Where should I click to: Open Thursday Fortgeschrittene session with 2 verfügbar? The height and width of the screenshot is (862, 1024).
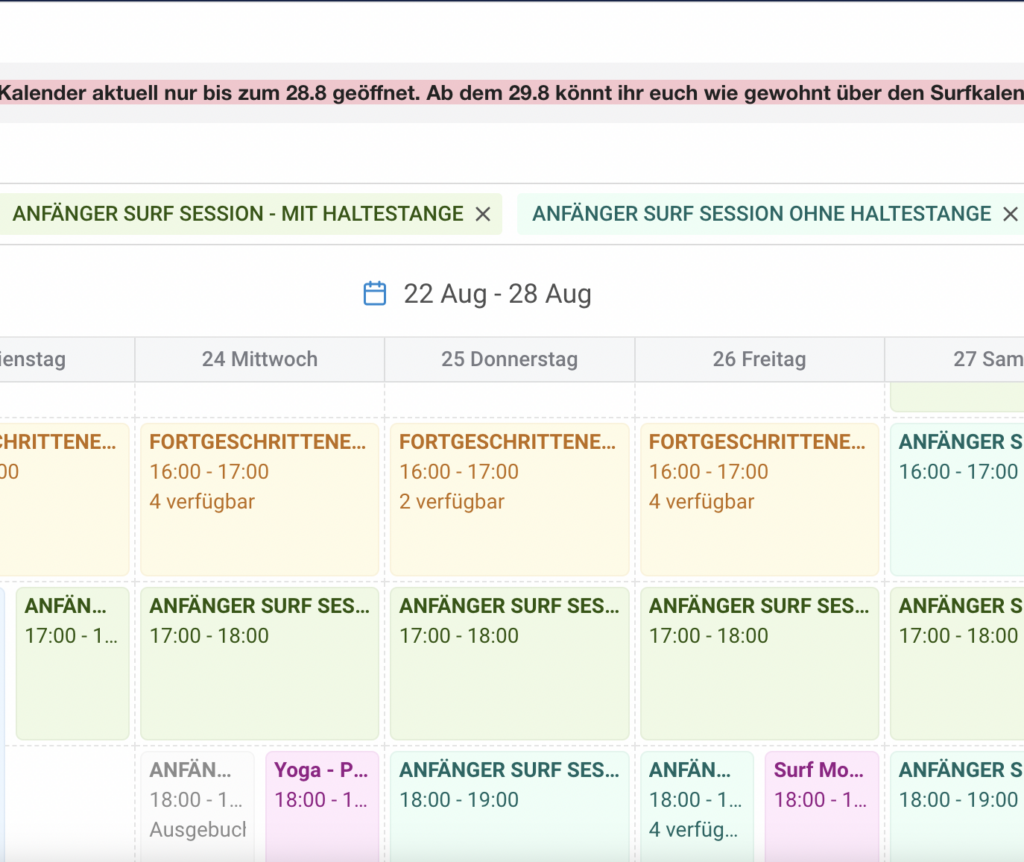coord(509,500)
